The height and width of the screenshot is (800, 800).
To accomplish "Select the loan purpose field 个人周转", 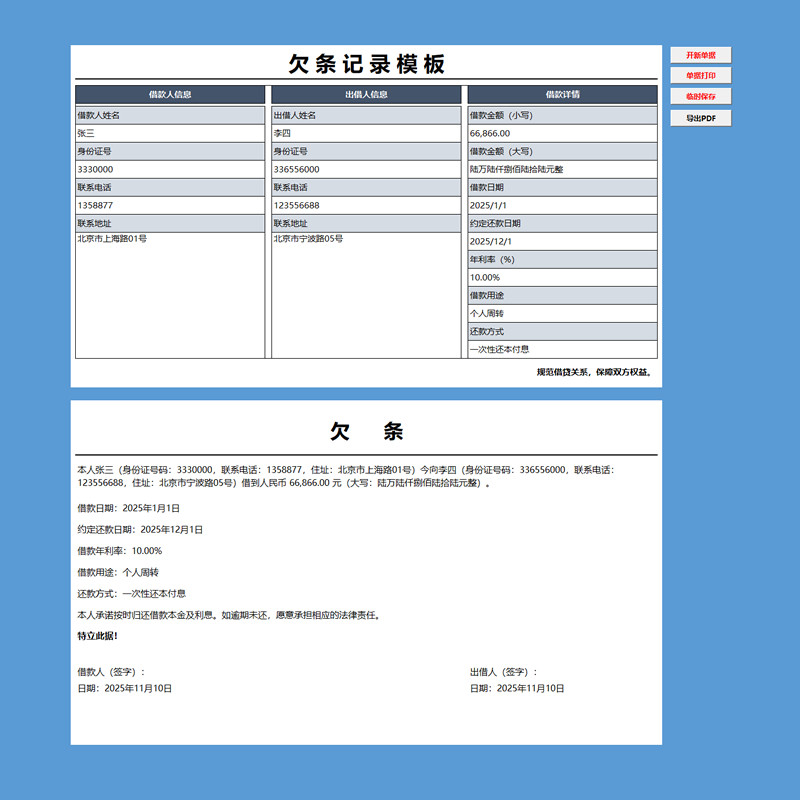I will 562,313.
